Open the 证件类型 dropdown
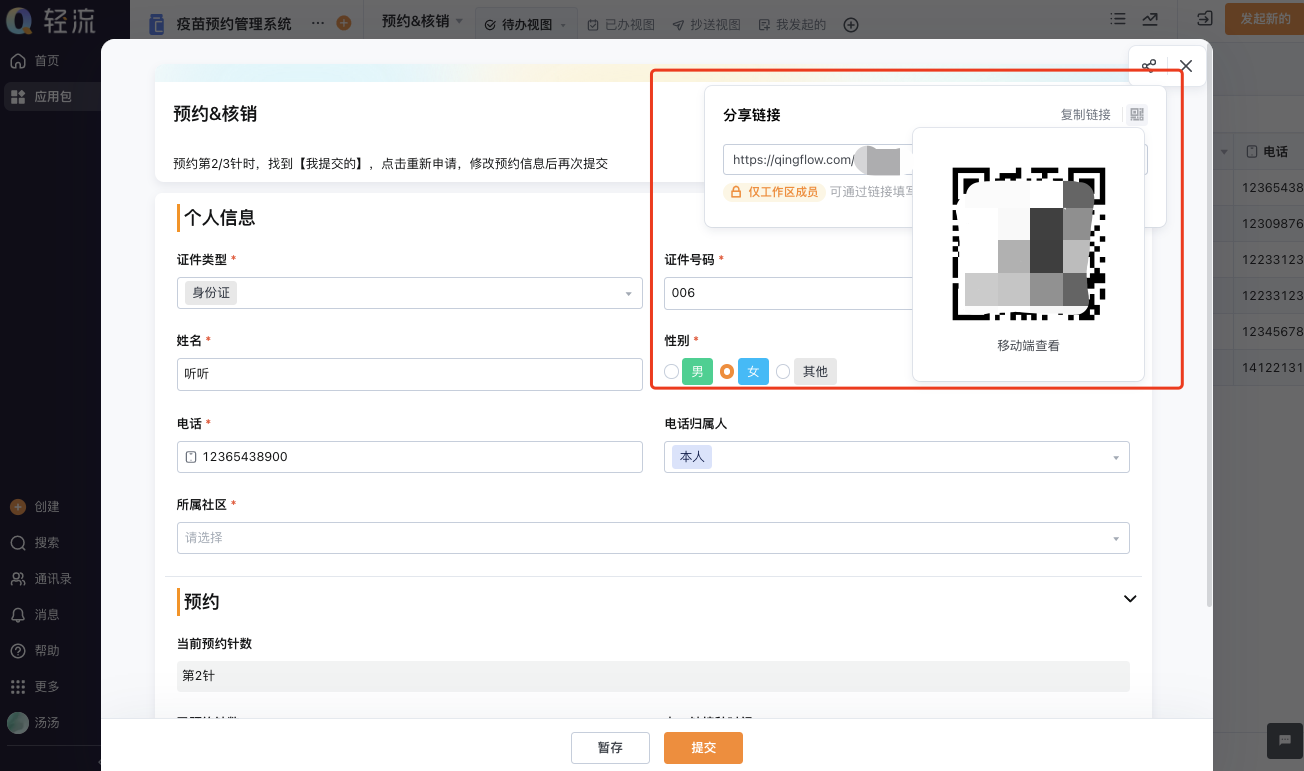The width and height of the screenshot is (1304, 771). click(x=409, y=293)
